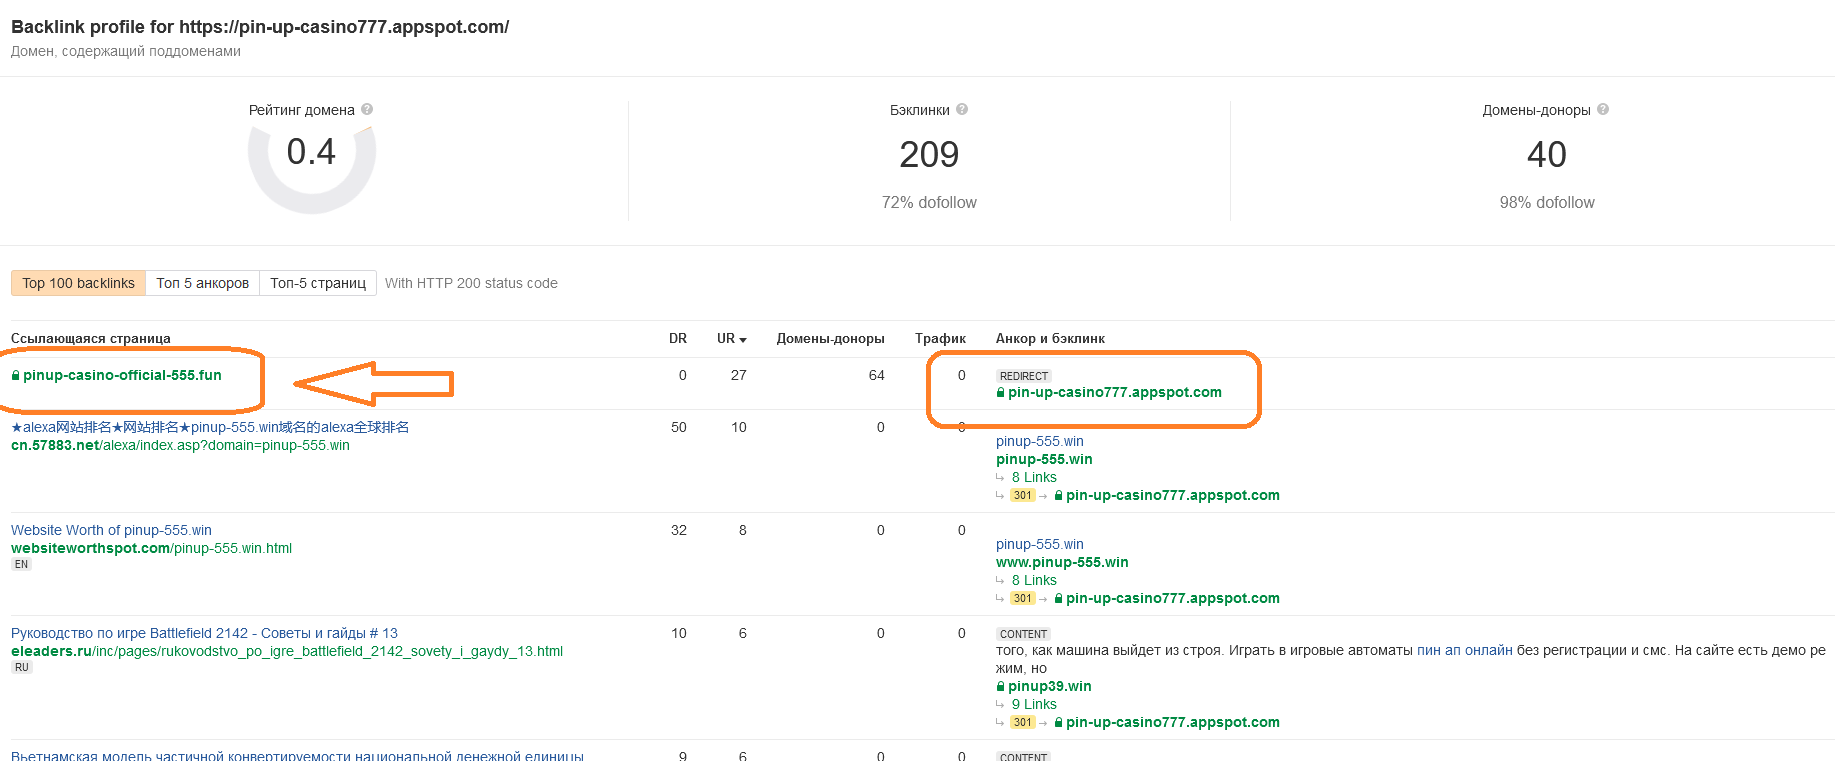Click Анкор и бэклинк column header

point(1050,339)
